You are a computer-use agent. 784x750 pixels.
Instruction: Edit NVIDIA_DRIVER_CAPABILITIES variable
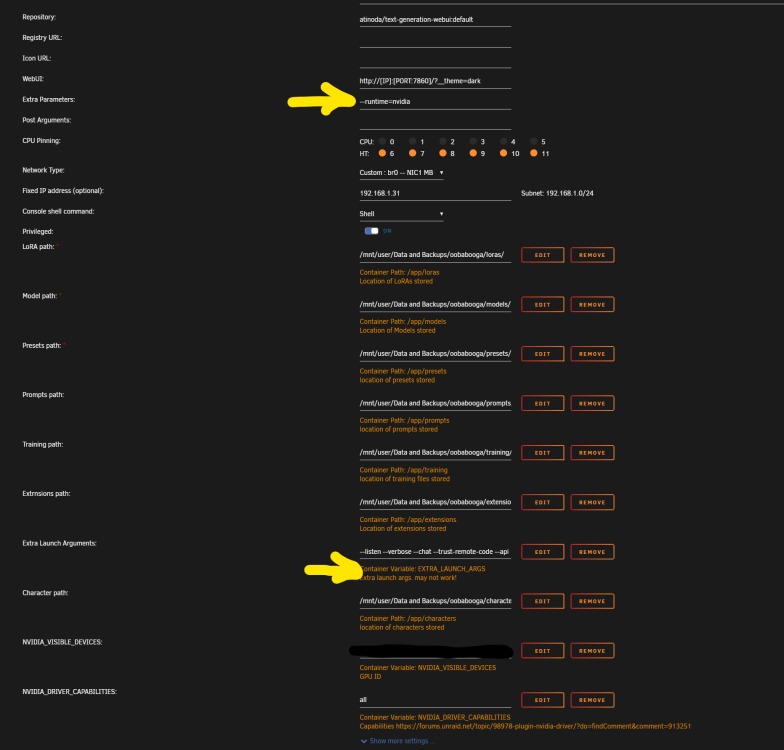[x=542, y=700]
